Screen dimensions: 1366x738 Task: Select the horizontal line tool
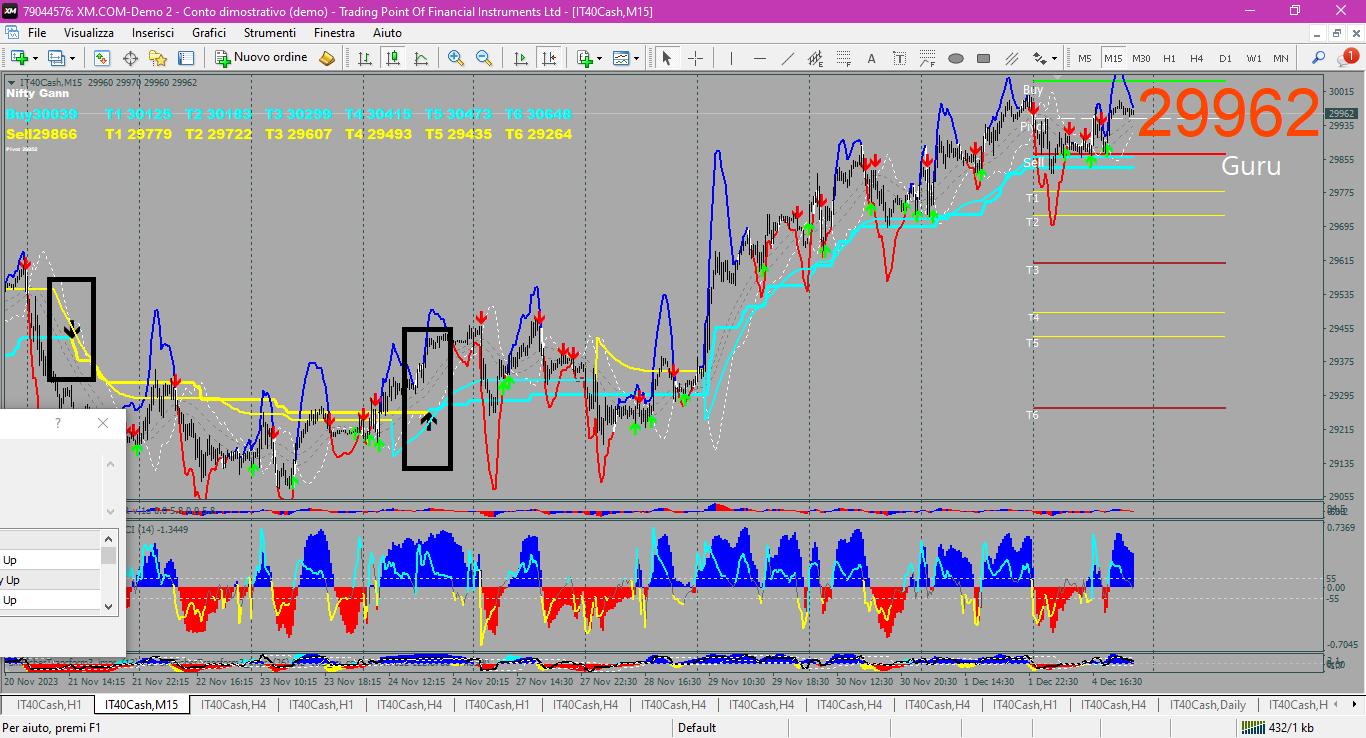tap(759, 58)
